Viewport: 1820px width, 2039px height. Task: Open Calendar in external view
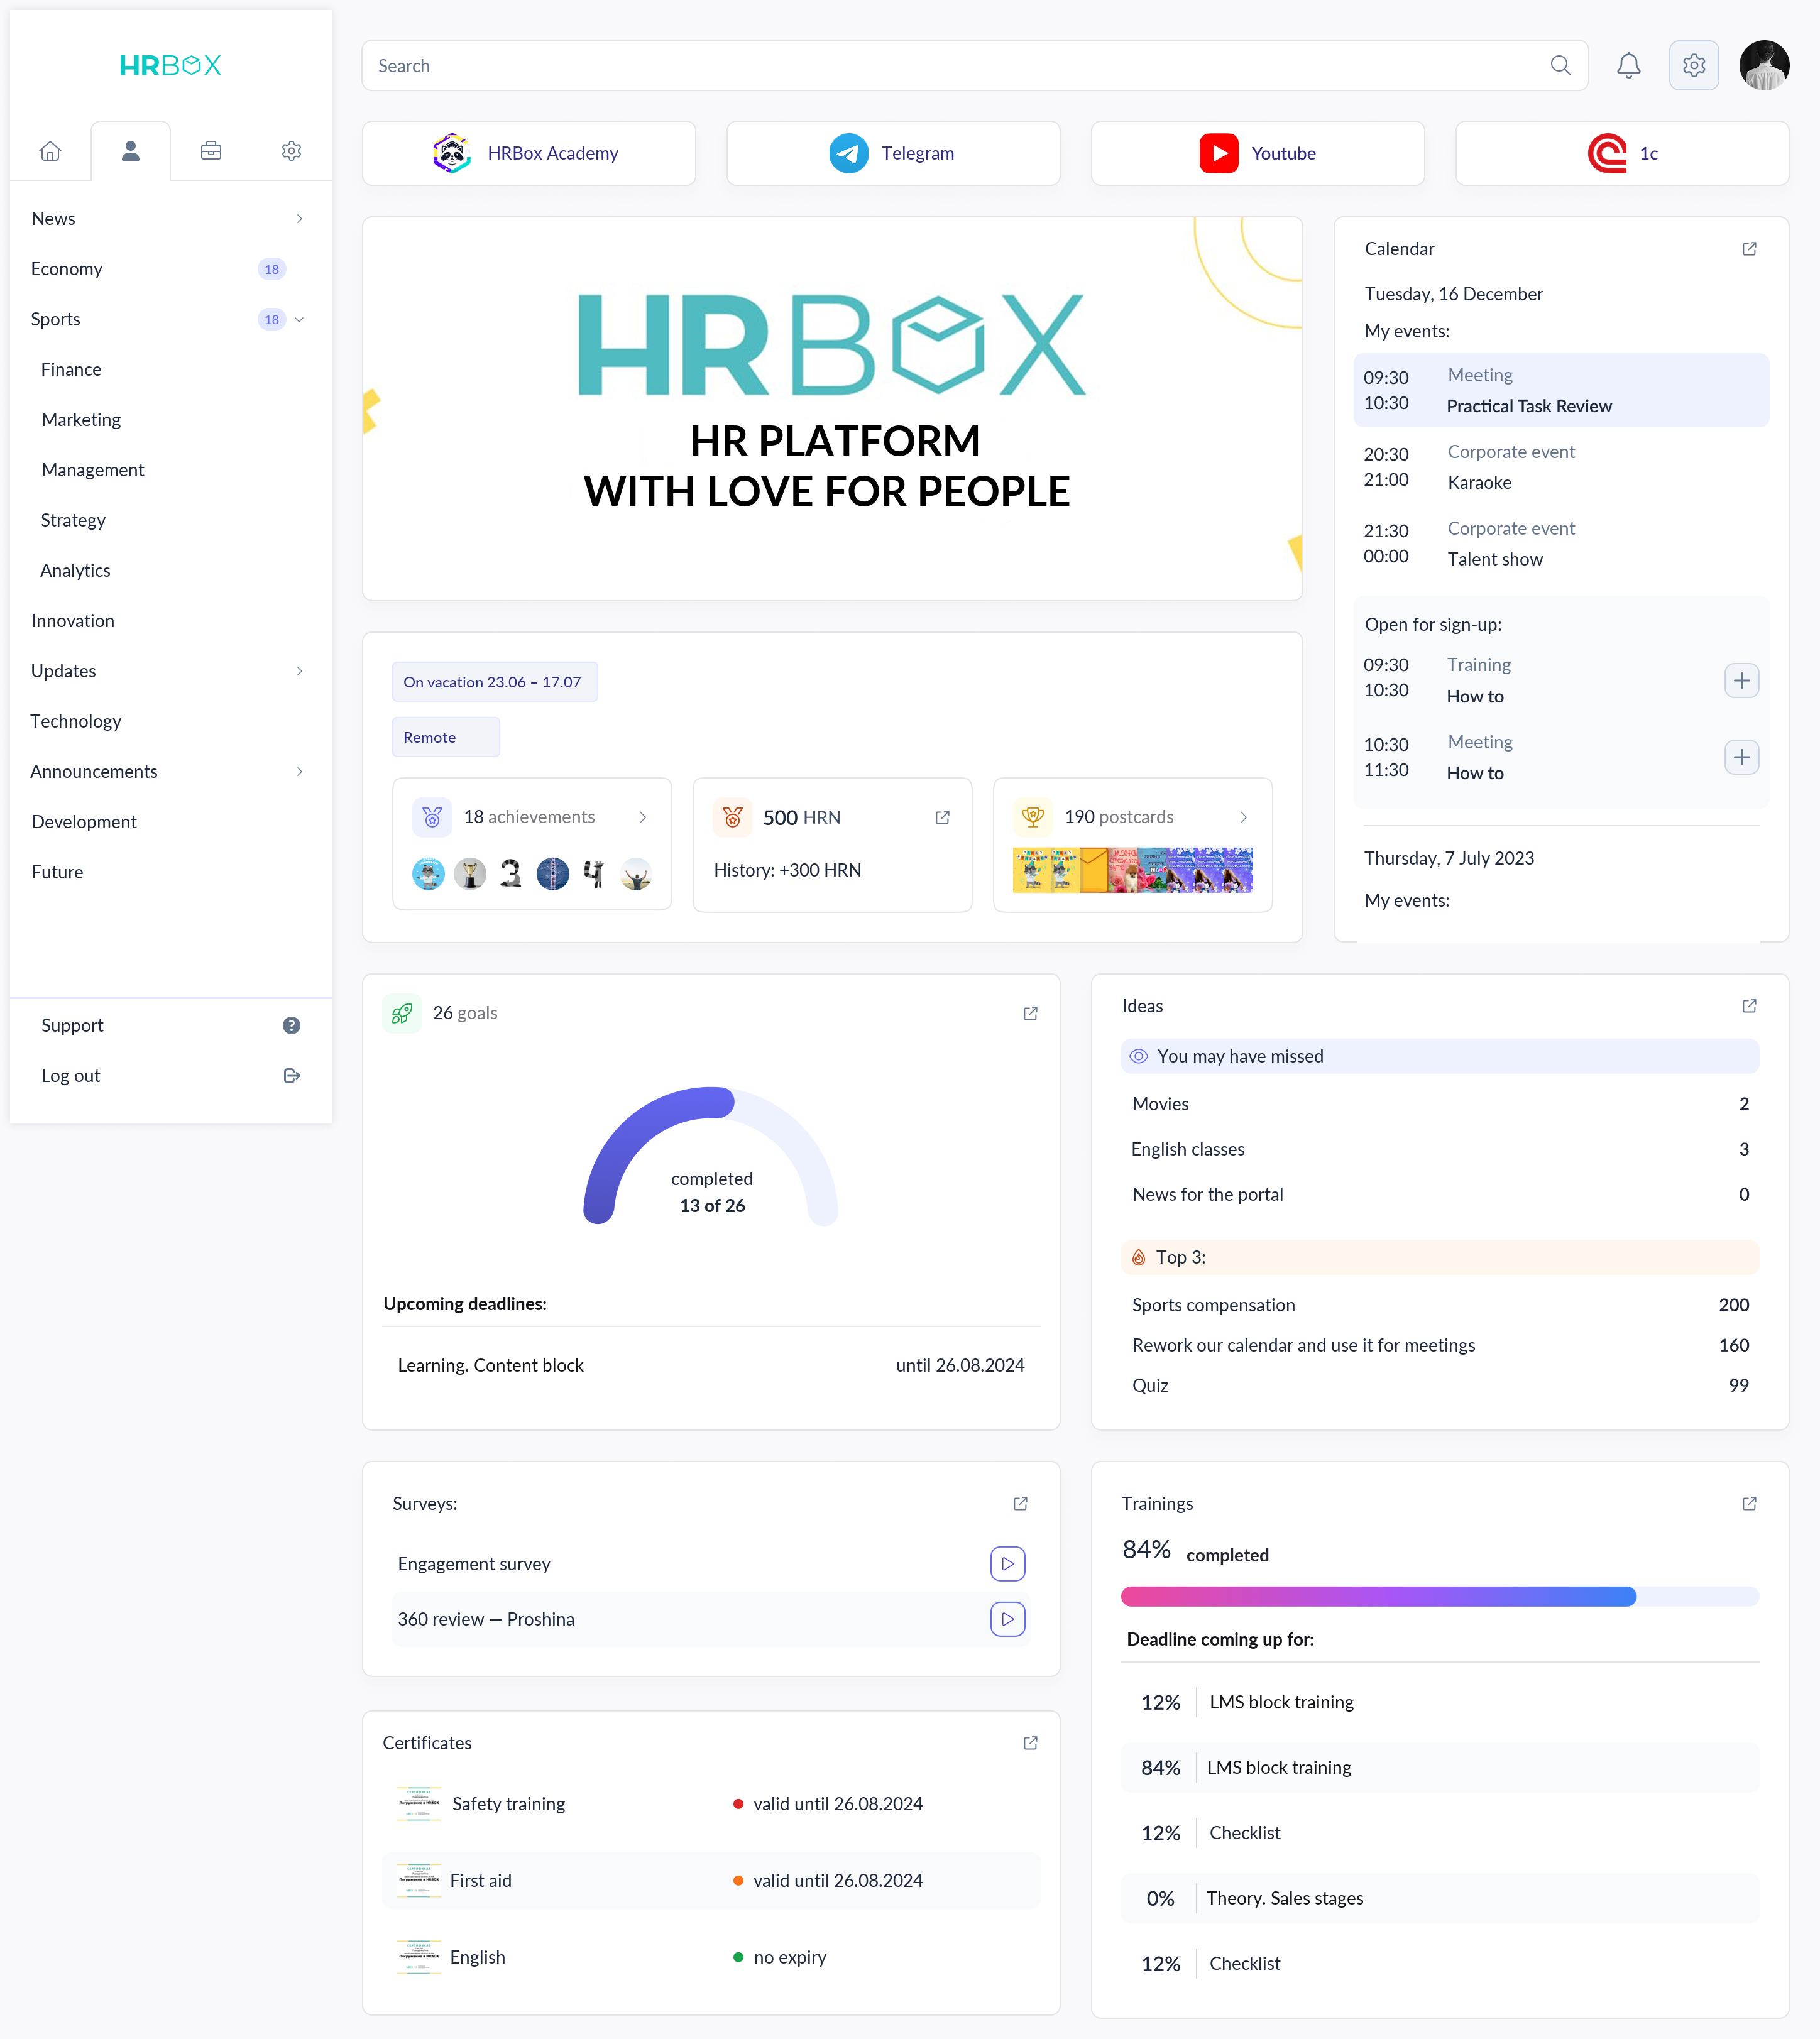1749,249
